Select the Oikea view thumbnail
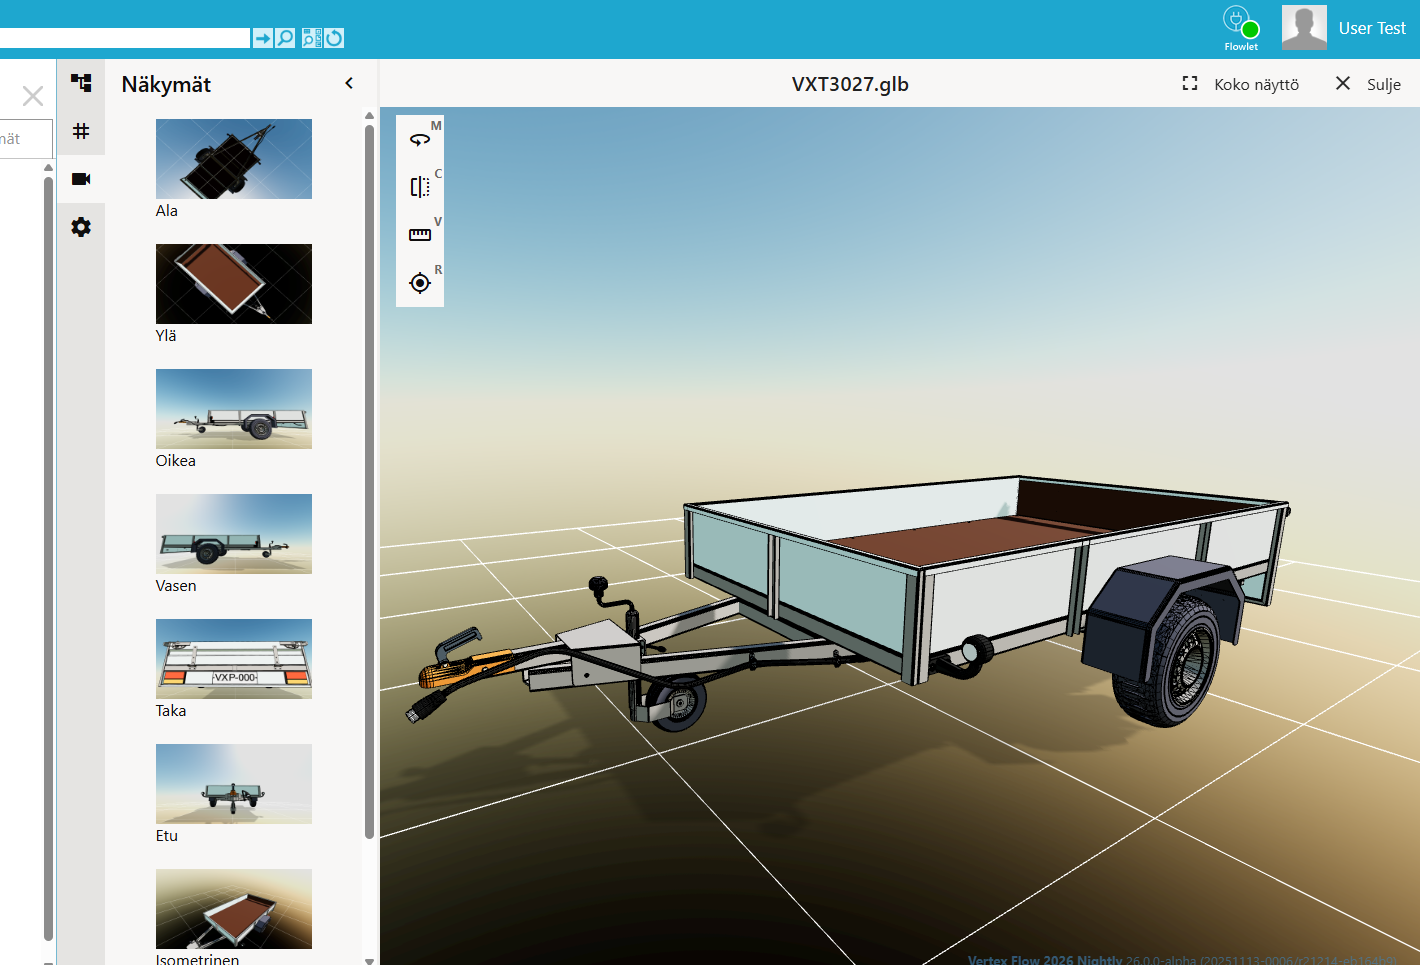Viewport: 1420px width, 965px height. point(233,409)
